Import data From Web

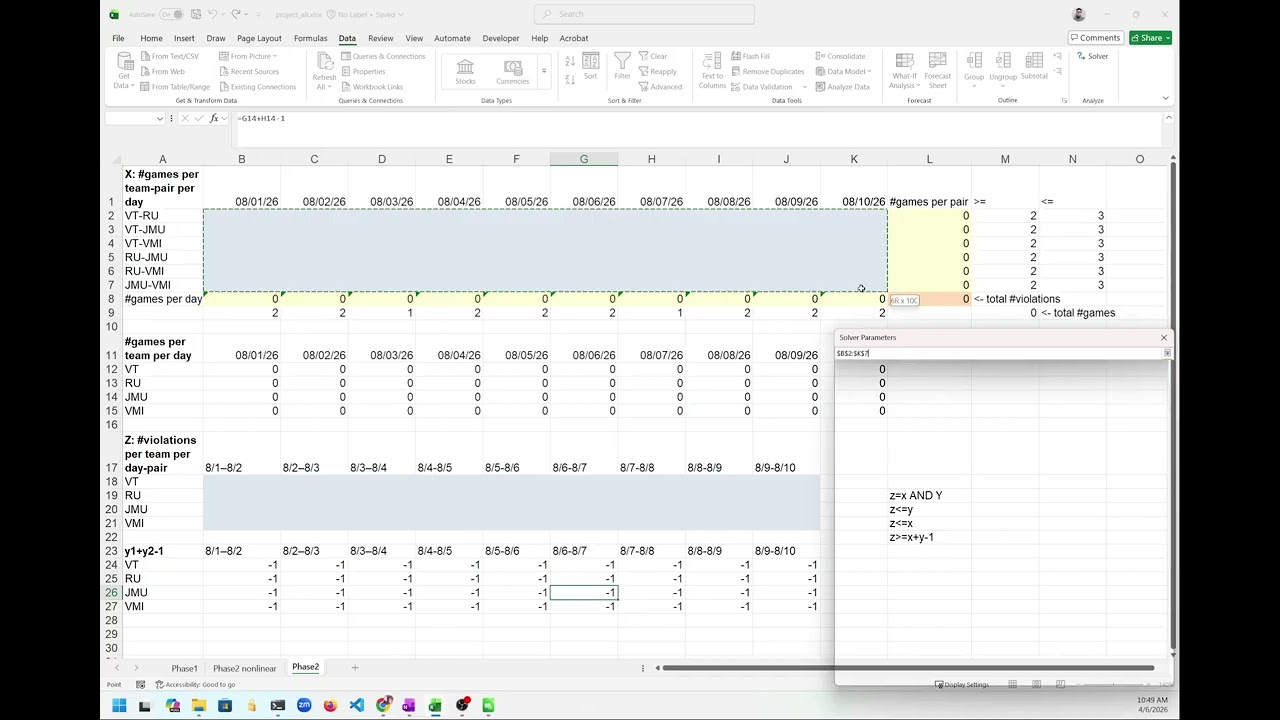click(x=162, y=71)
